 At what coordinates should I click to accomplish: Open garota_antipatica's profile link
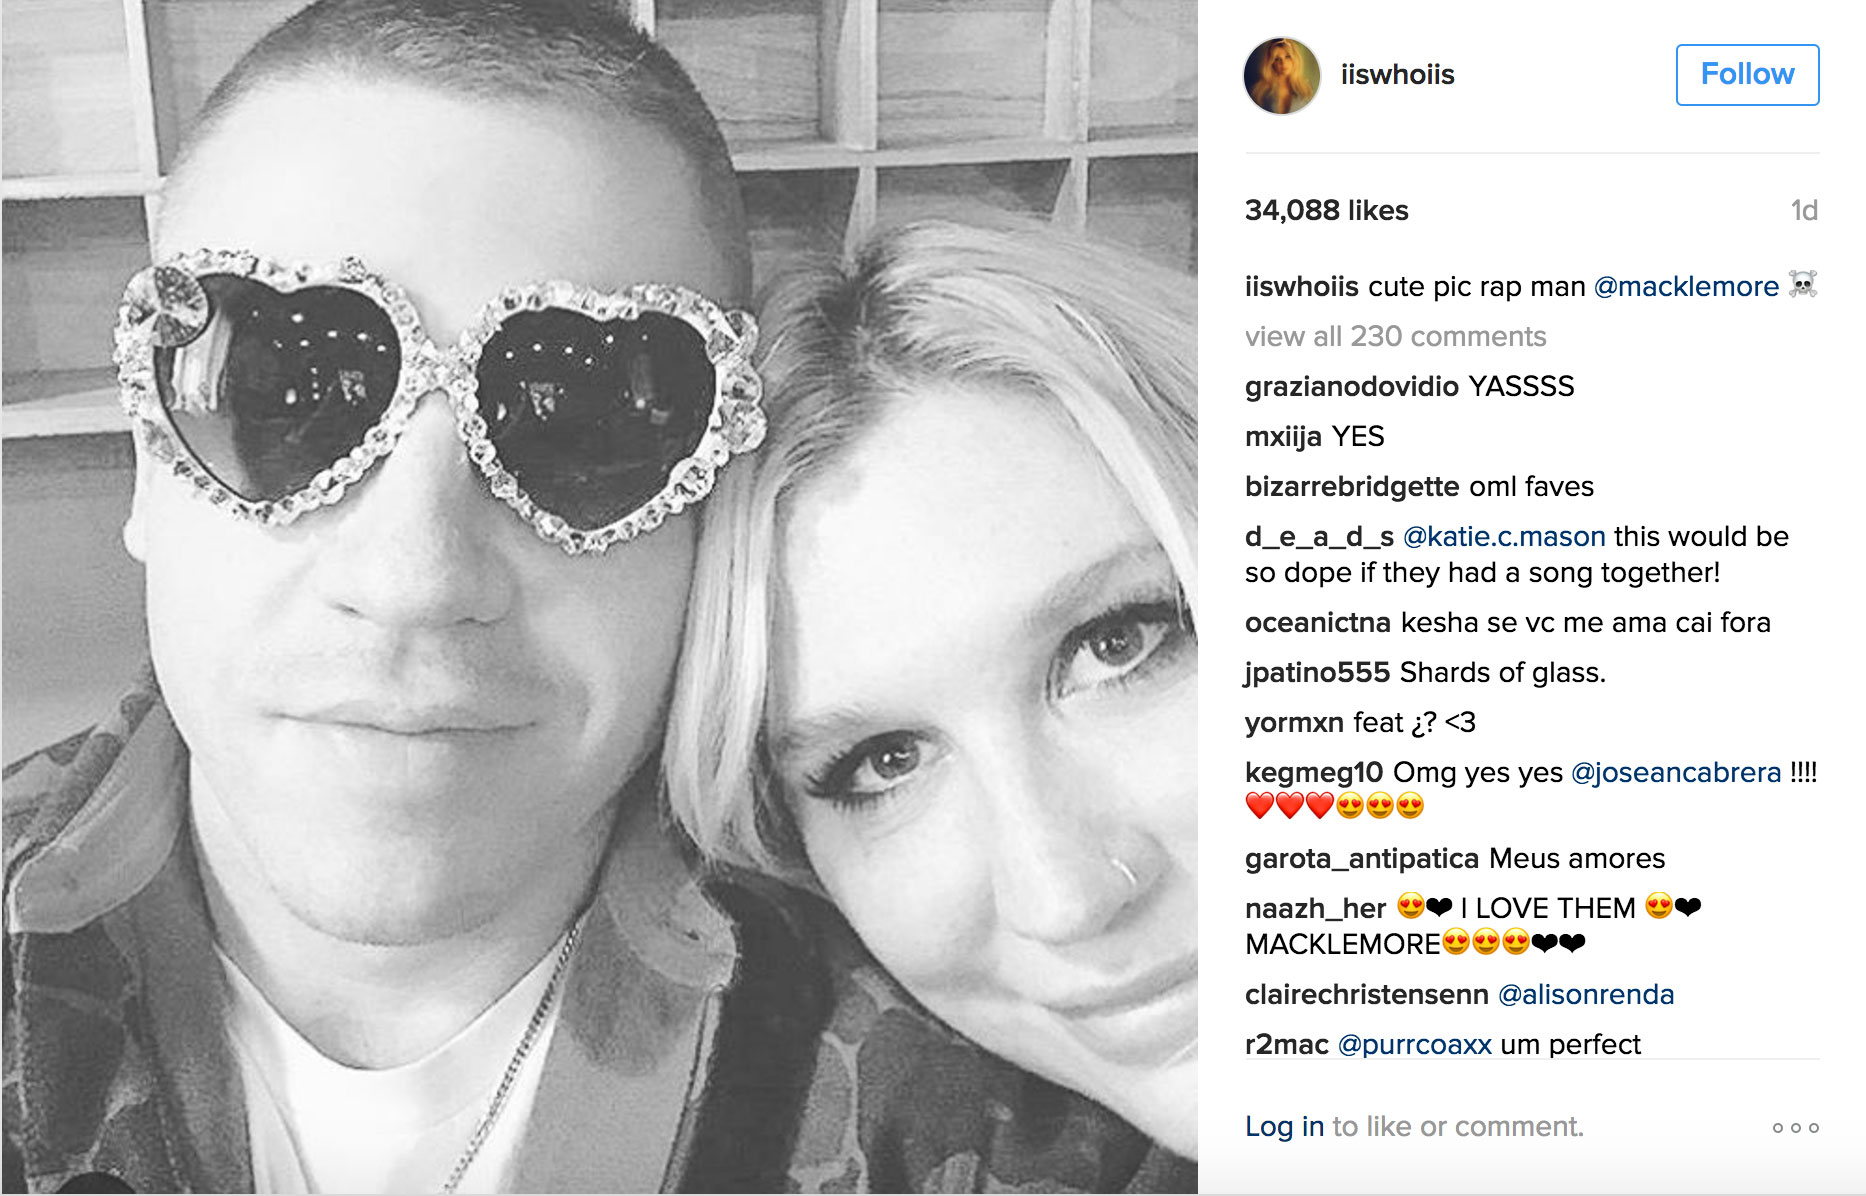pos(1362,859)
